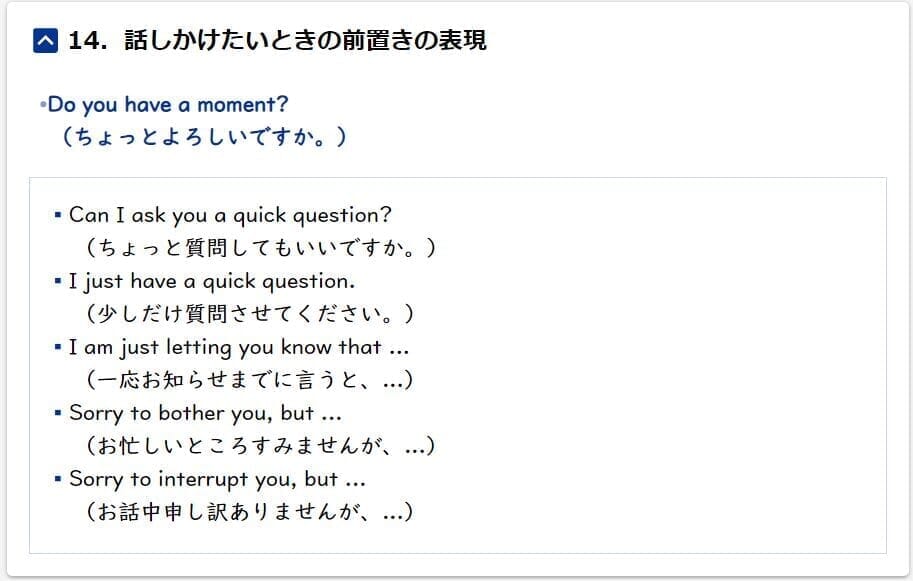Collapse section 14 with the blue chevron icon
Image resolution: width=913 pixels, height=581 pixels.
(45, 41)
